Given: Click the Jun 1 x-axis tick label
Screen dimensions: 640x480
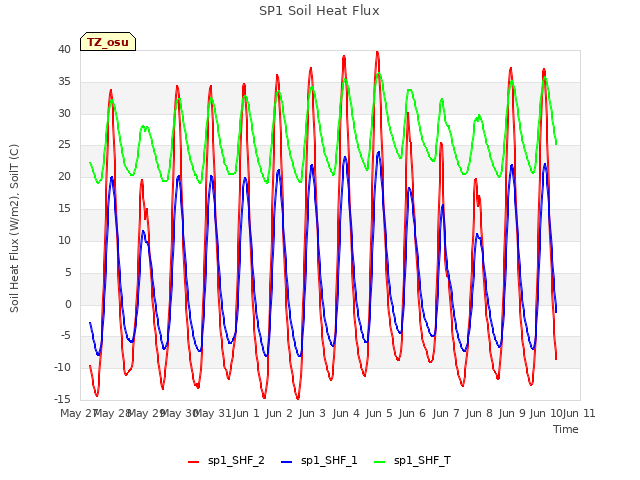Looking at the screenshot, I should pos(246,413).
